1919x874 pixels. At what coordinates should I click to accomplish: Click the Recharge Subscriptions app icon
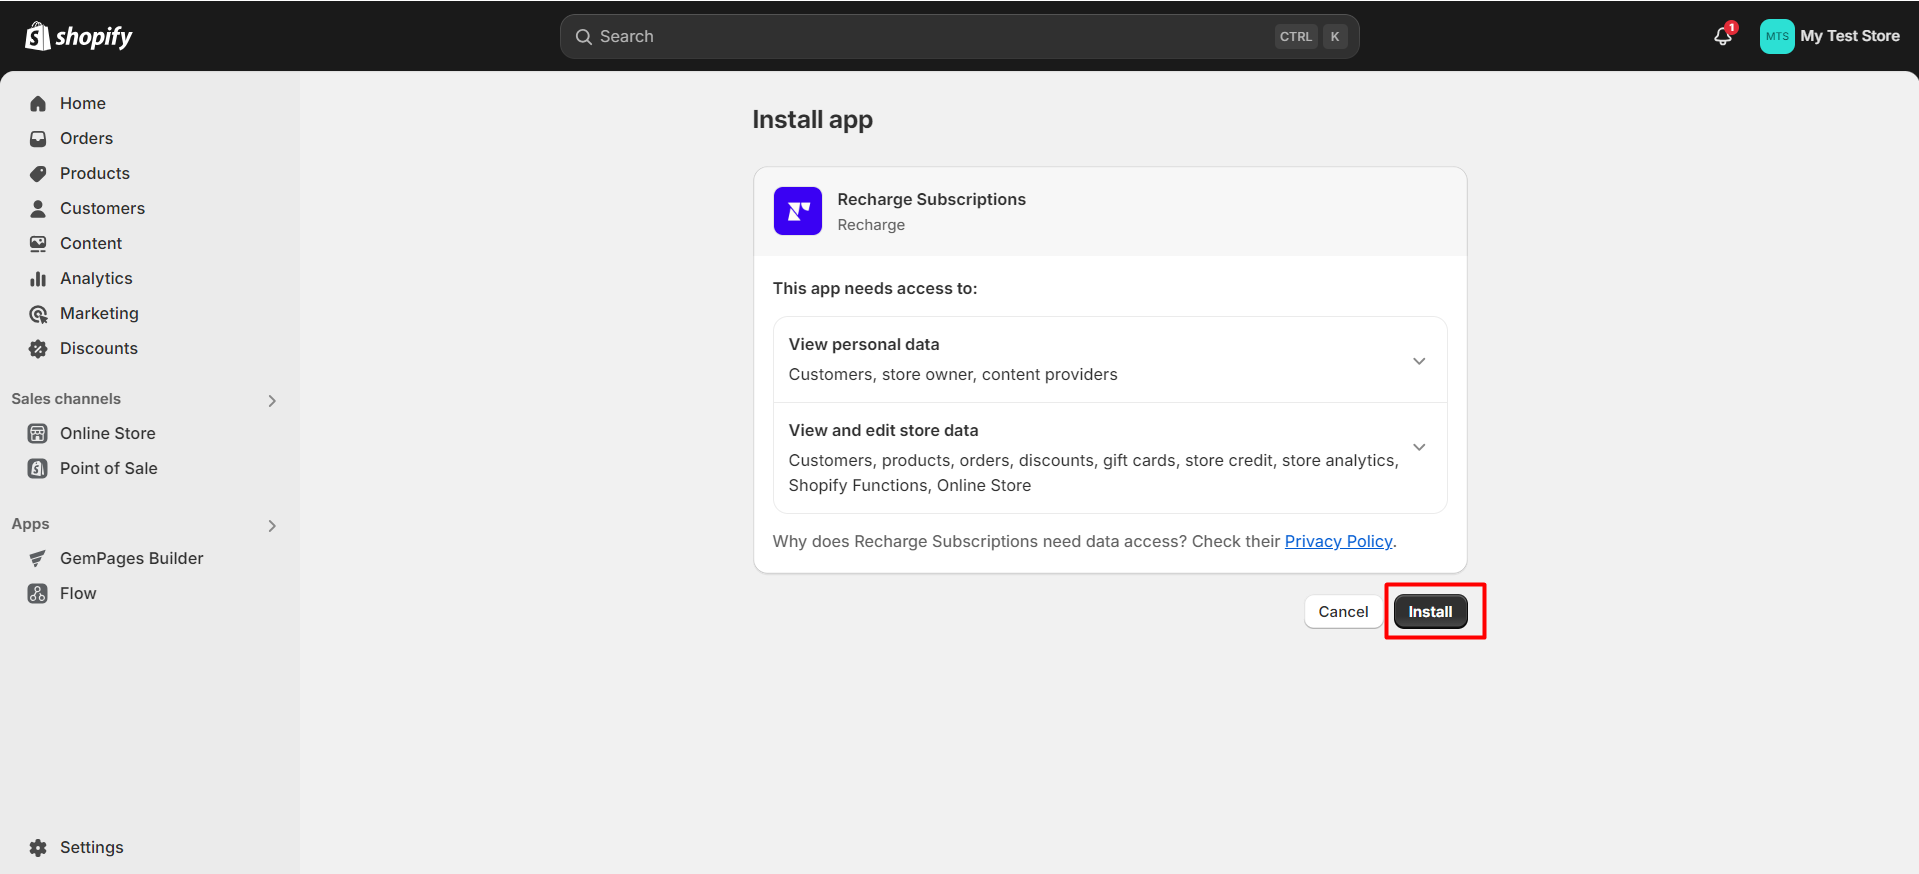coord(797,211)
